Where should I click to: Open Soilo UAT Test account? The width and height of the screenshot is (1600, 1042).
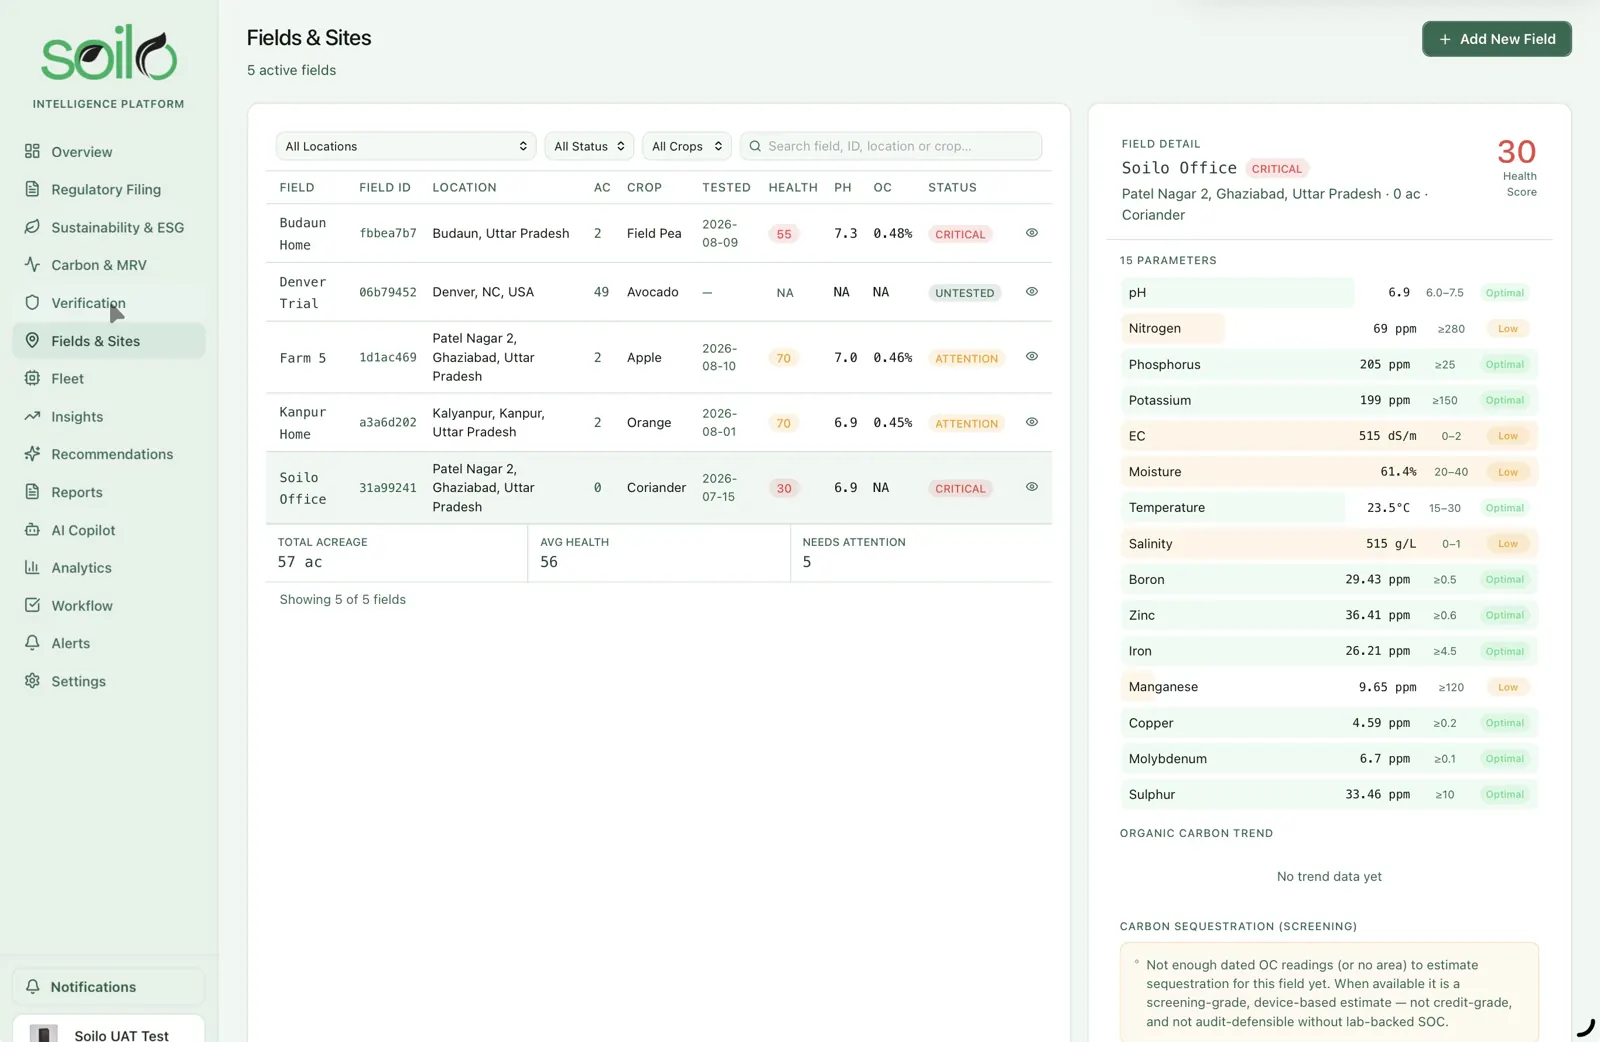108,1029
